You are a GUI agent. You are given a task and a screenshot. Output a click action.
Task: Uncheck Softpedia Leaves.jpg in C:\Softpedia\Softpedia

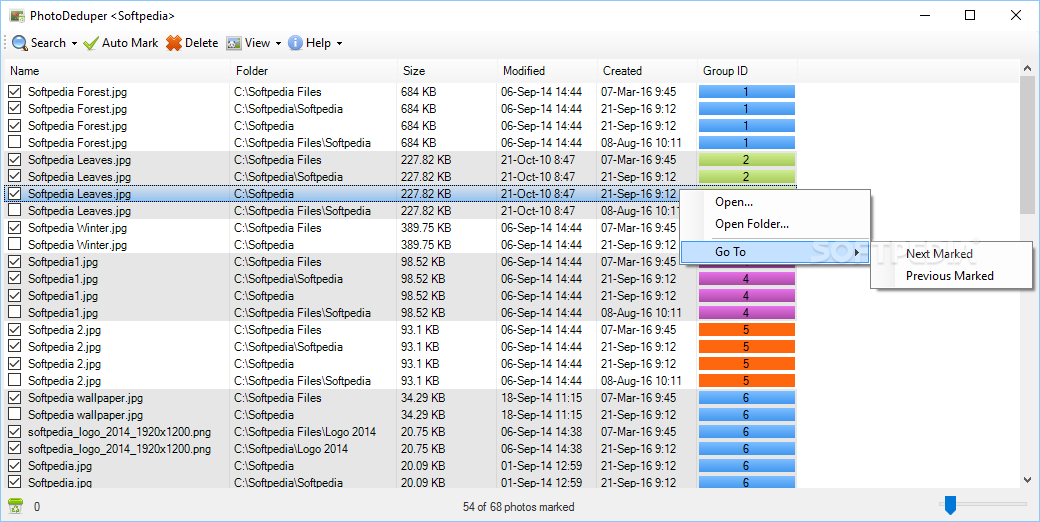pos(15,176)
